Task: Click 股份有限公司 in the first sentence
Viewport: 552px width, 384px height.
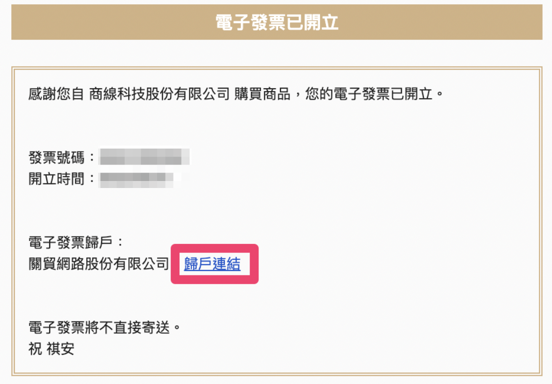Action: pyautogui.click(x=187, y=94)
